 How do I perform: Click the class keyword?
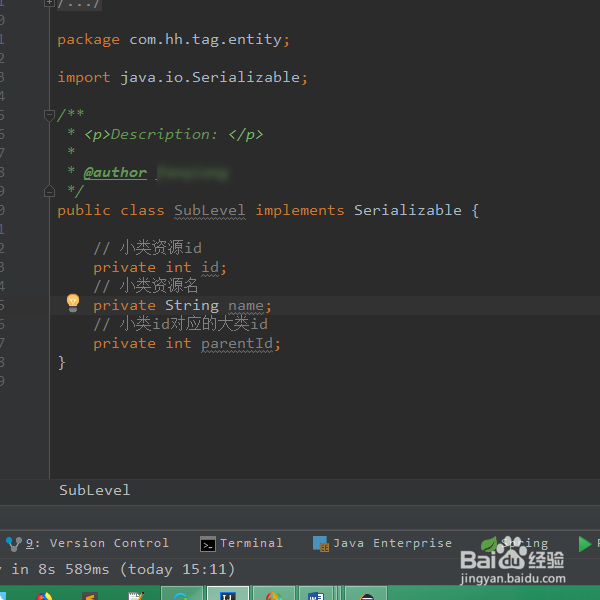click(x=142, y=210)
